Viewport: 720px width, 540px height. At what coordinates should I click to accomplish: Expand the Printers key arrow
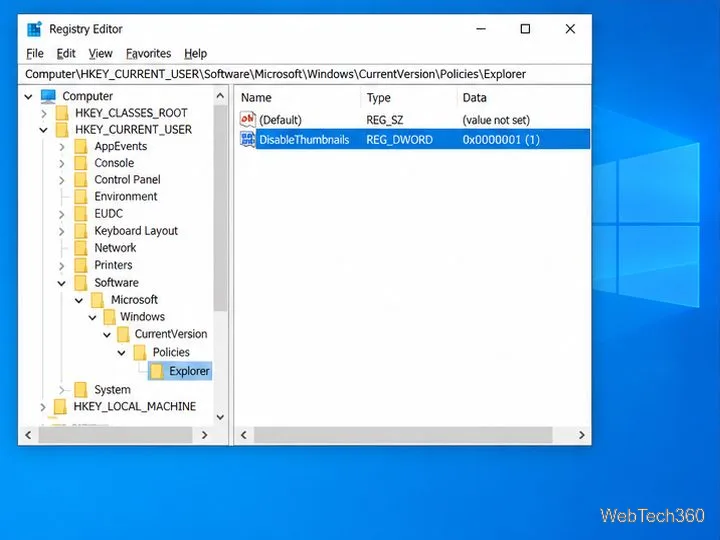coord(62,265)
